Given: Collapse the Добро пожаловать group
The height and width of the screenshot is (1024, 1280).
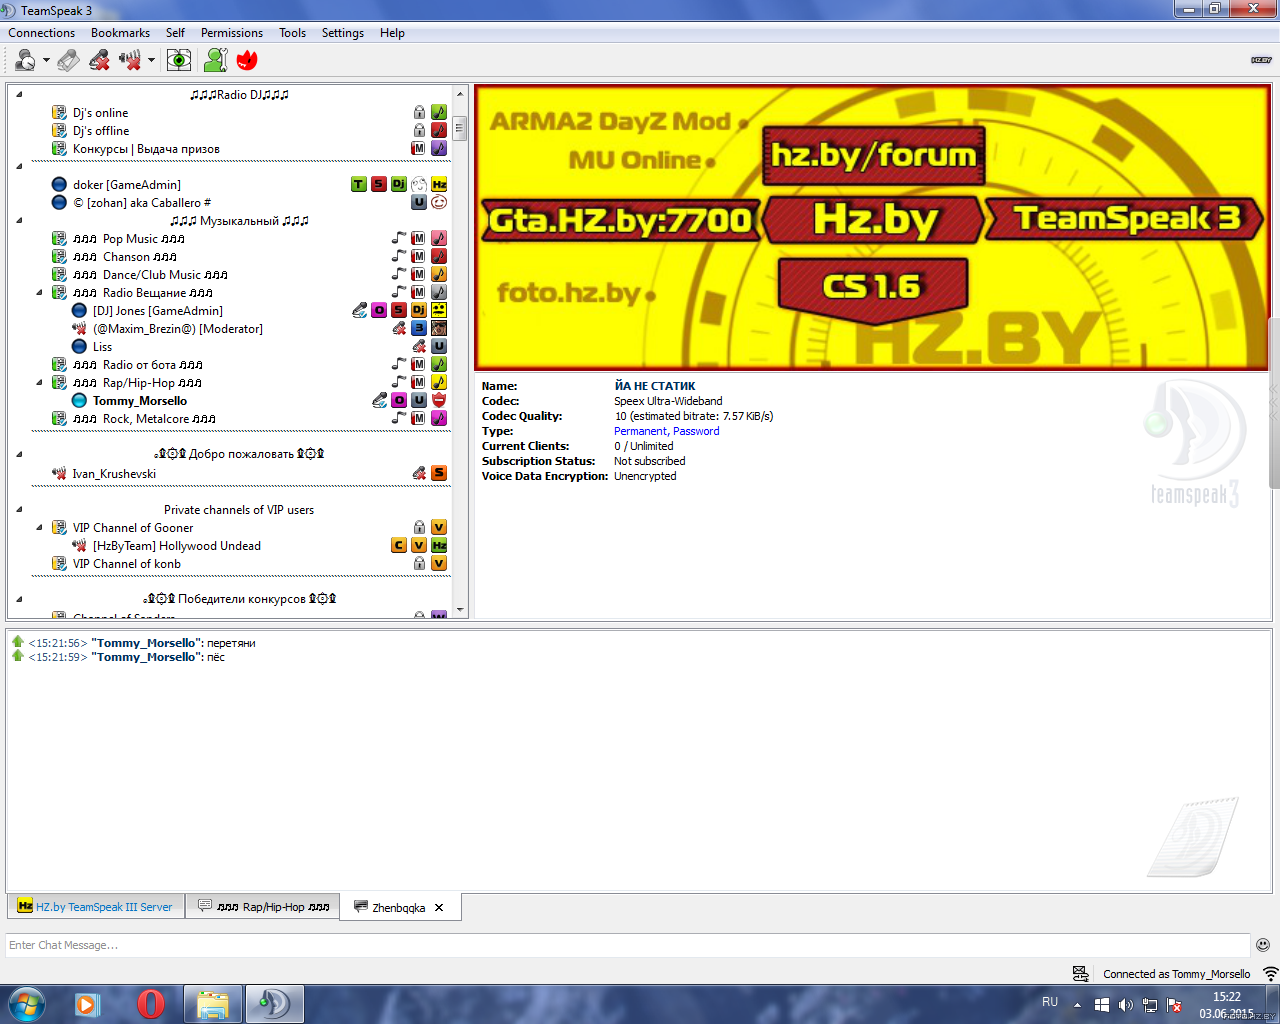Looking at the screenshot, I should 19,454.
